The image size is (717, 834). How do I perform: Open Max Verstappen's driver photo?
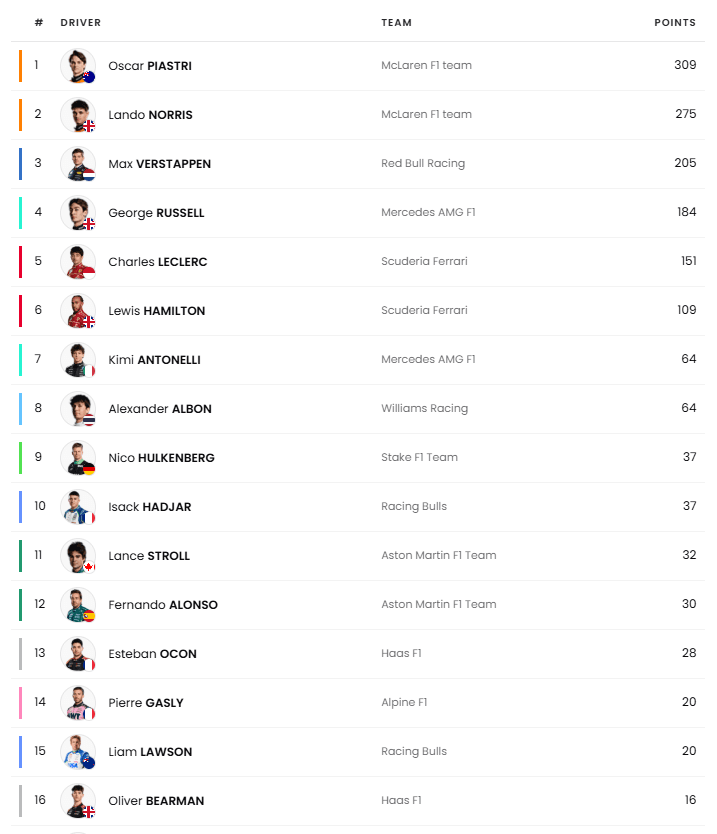(x=78, y=164)
